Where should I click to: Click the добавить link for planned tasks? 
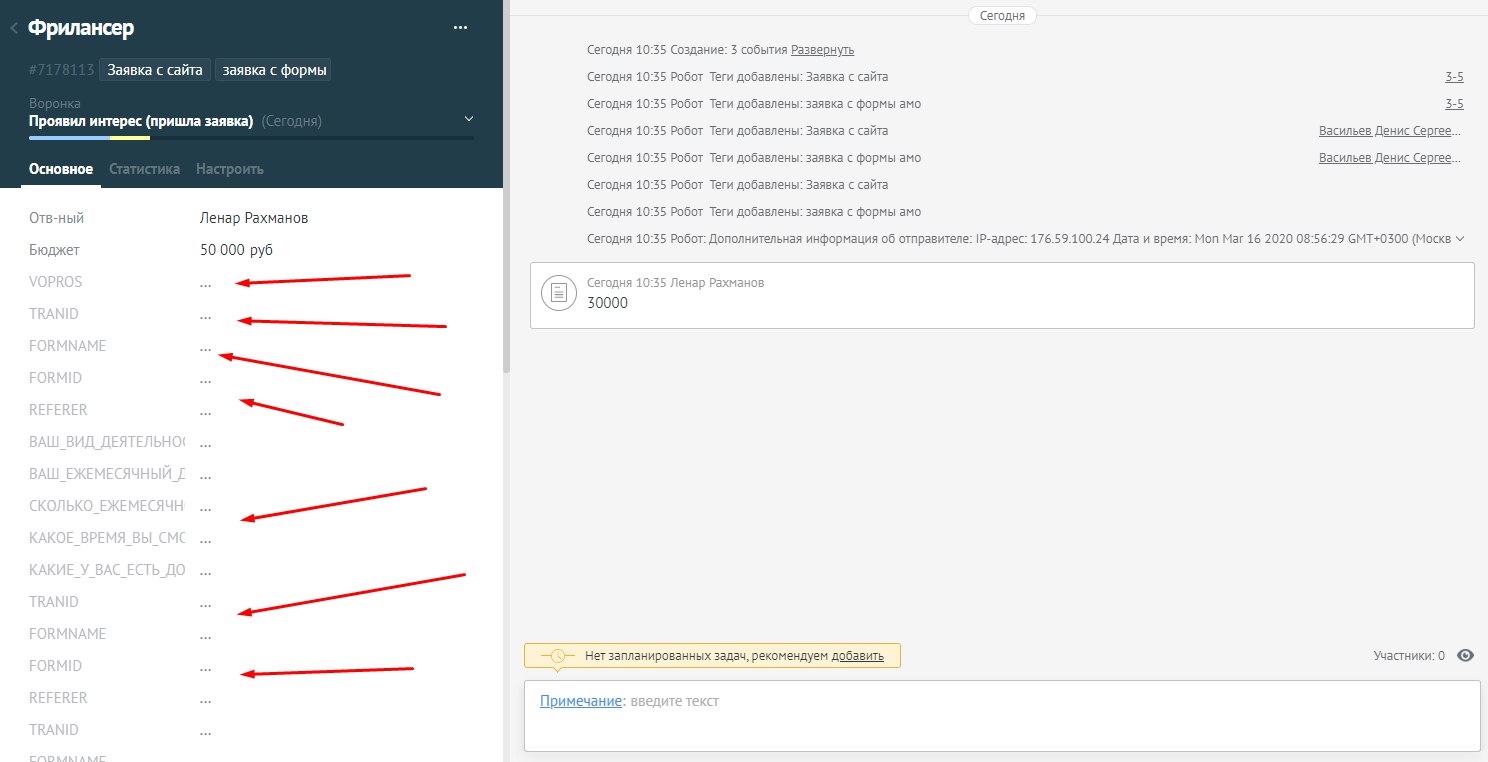pyautogui.click(x=857, y=656)
